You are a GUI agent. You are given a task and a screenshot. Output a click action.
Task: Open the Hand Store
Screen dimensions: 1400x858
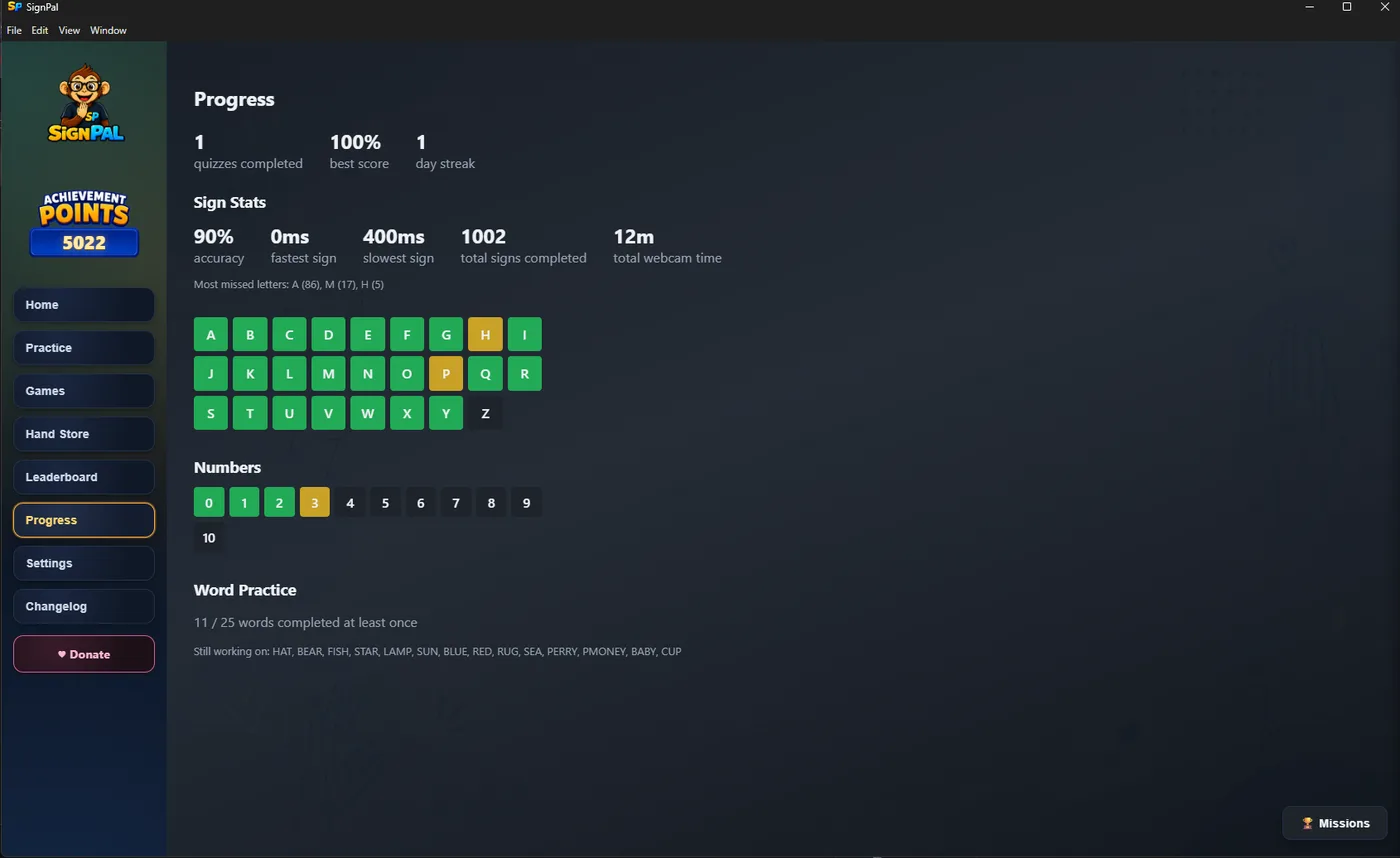(84, 434)
